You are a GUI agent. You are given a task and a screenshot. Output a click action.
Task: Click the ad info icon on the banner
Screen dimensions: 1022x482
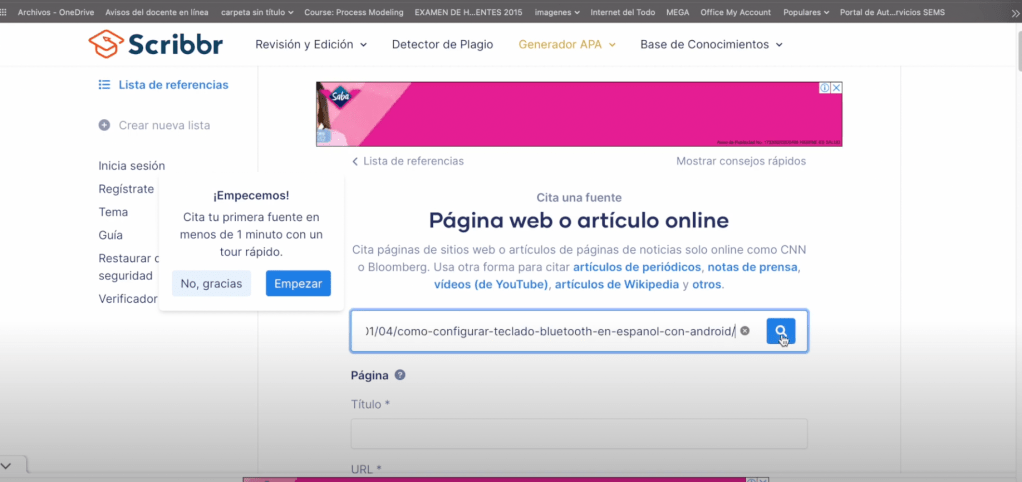pyautogui.click(x=825, y=88)
